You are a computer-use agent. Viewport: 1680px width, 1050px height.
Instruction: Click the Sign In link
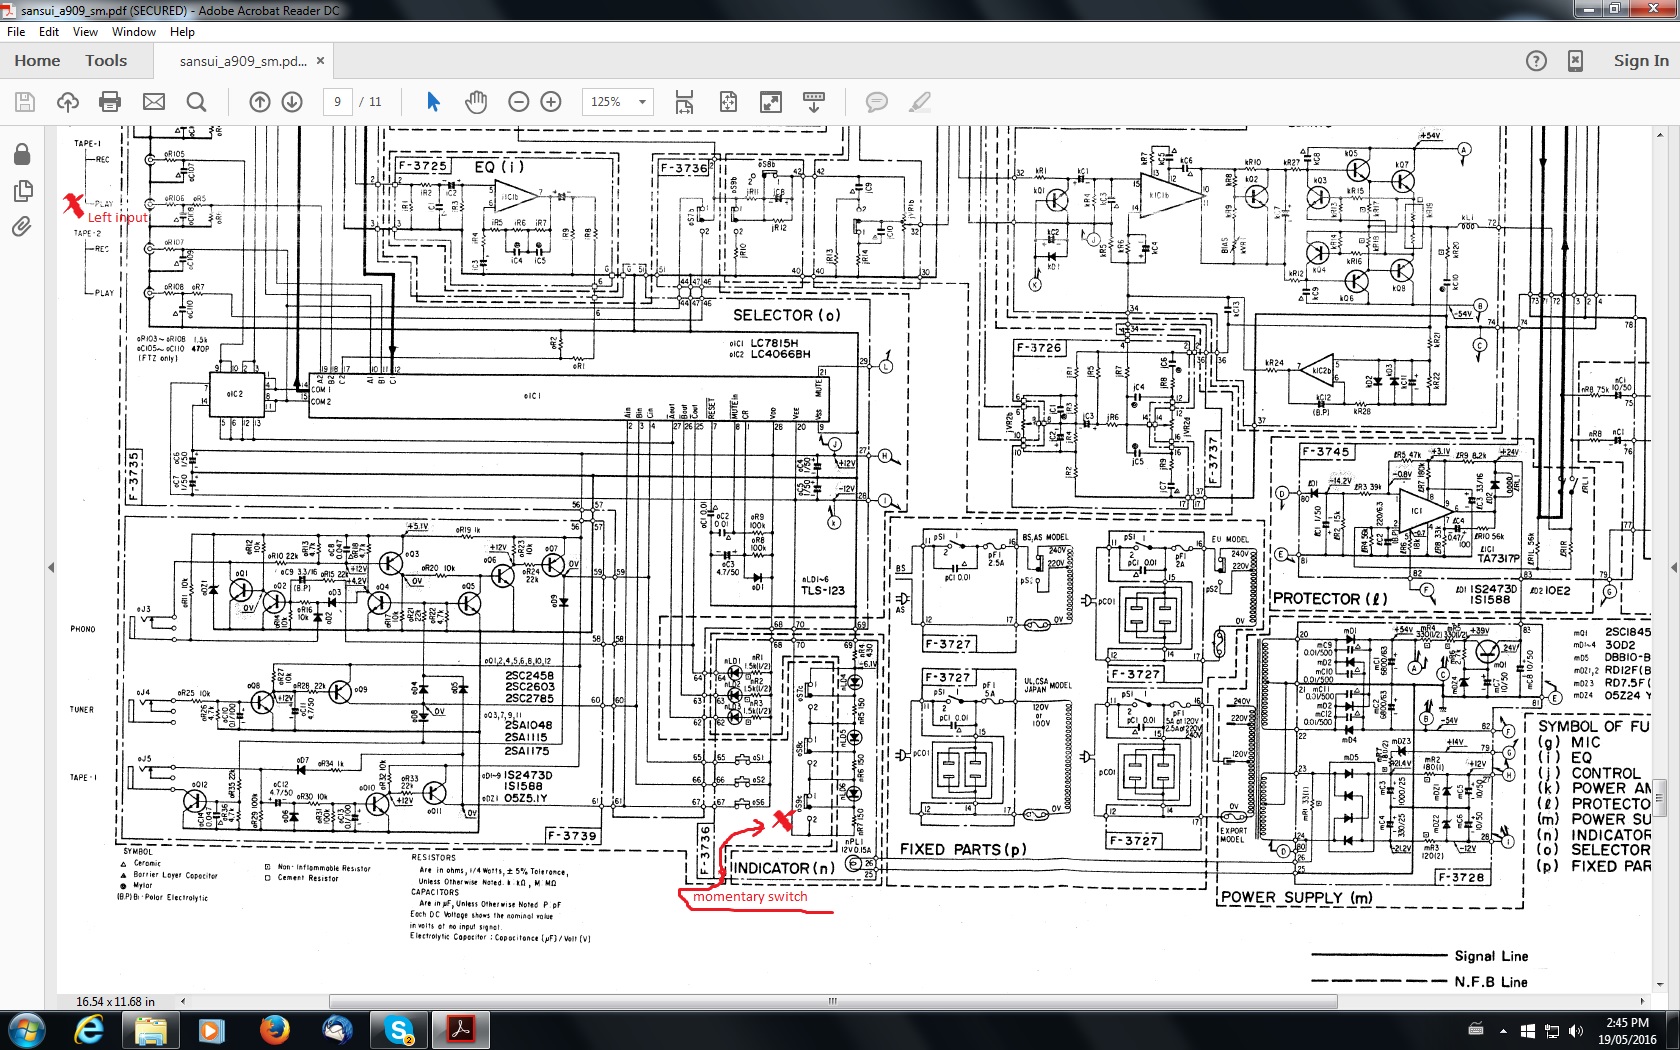pyautogui.click(x=1641, y=61)
